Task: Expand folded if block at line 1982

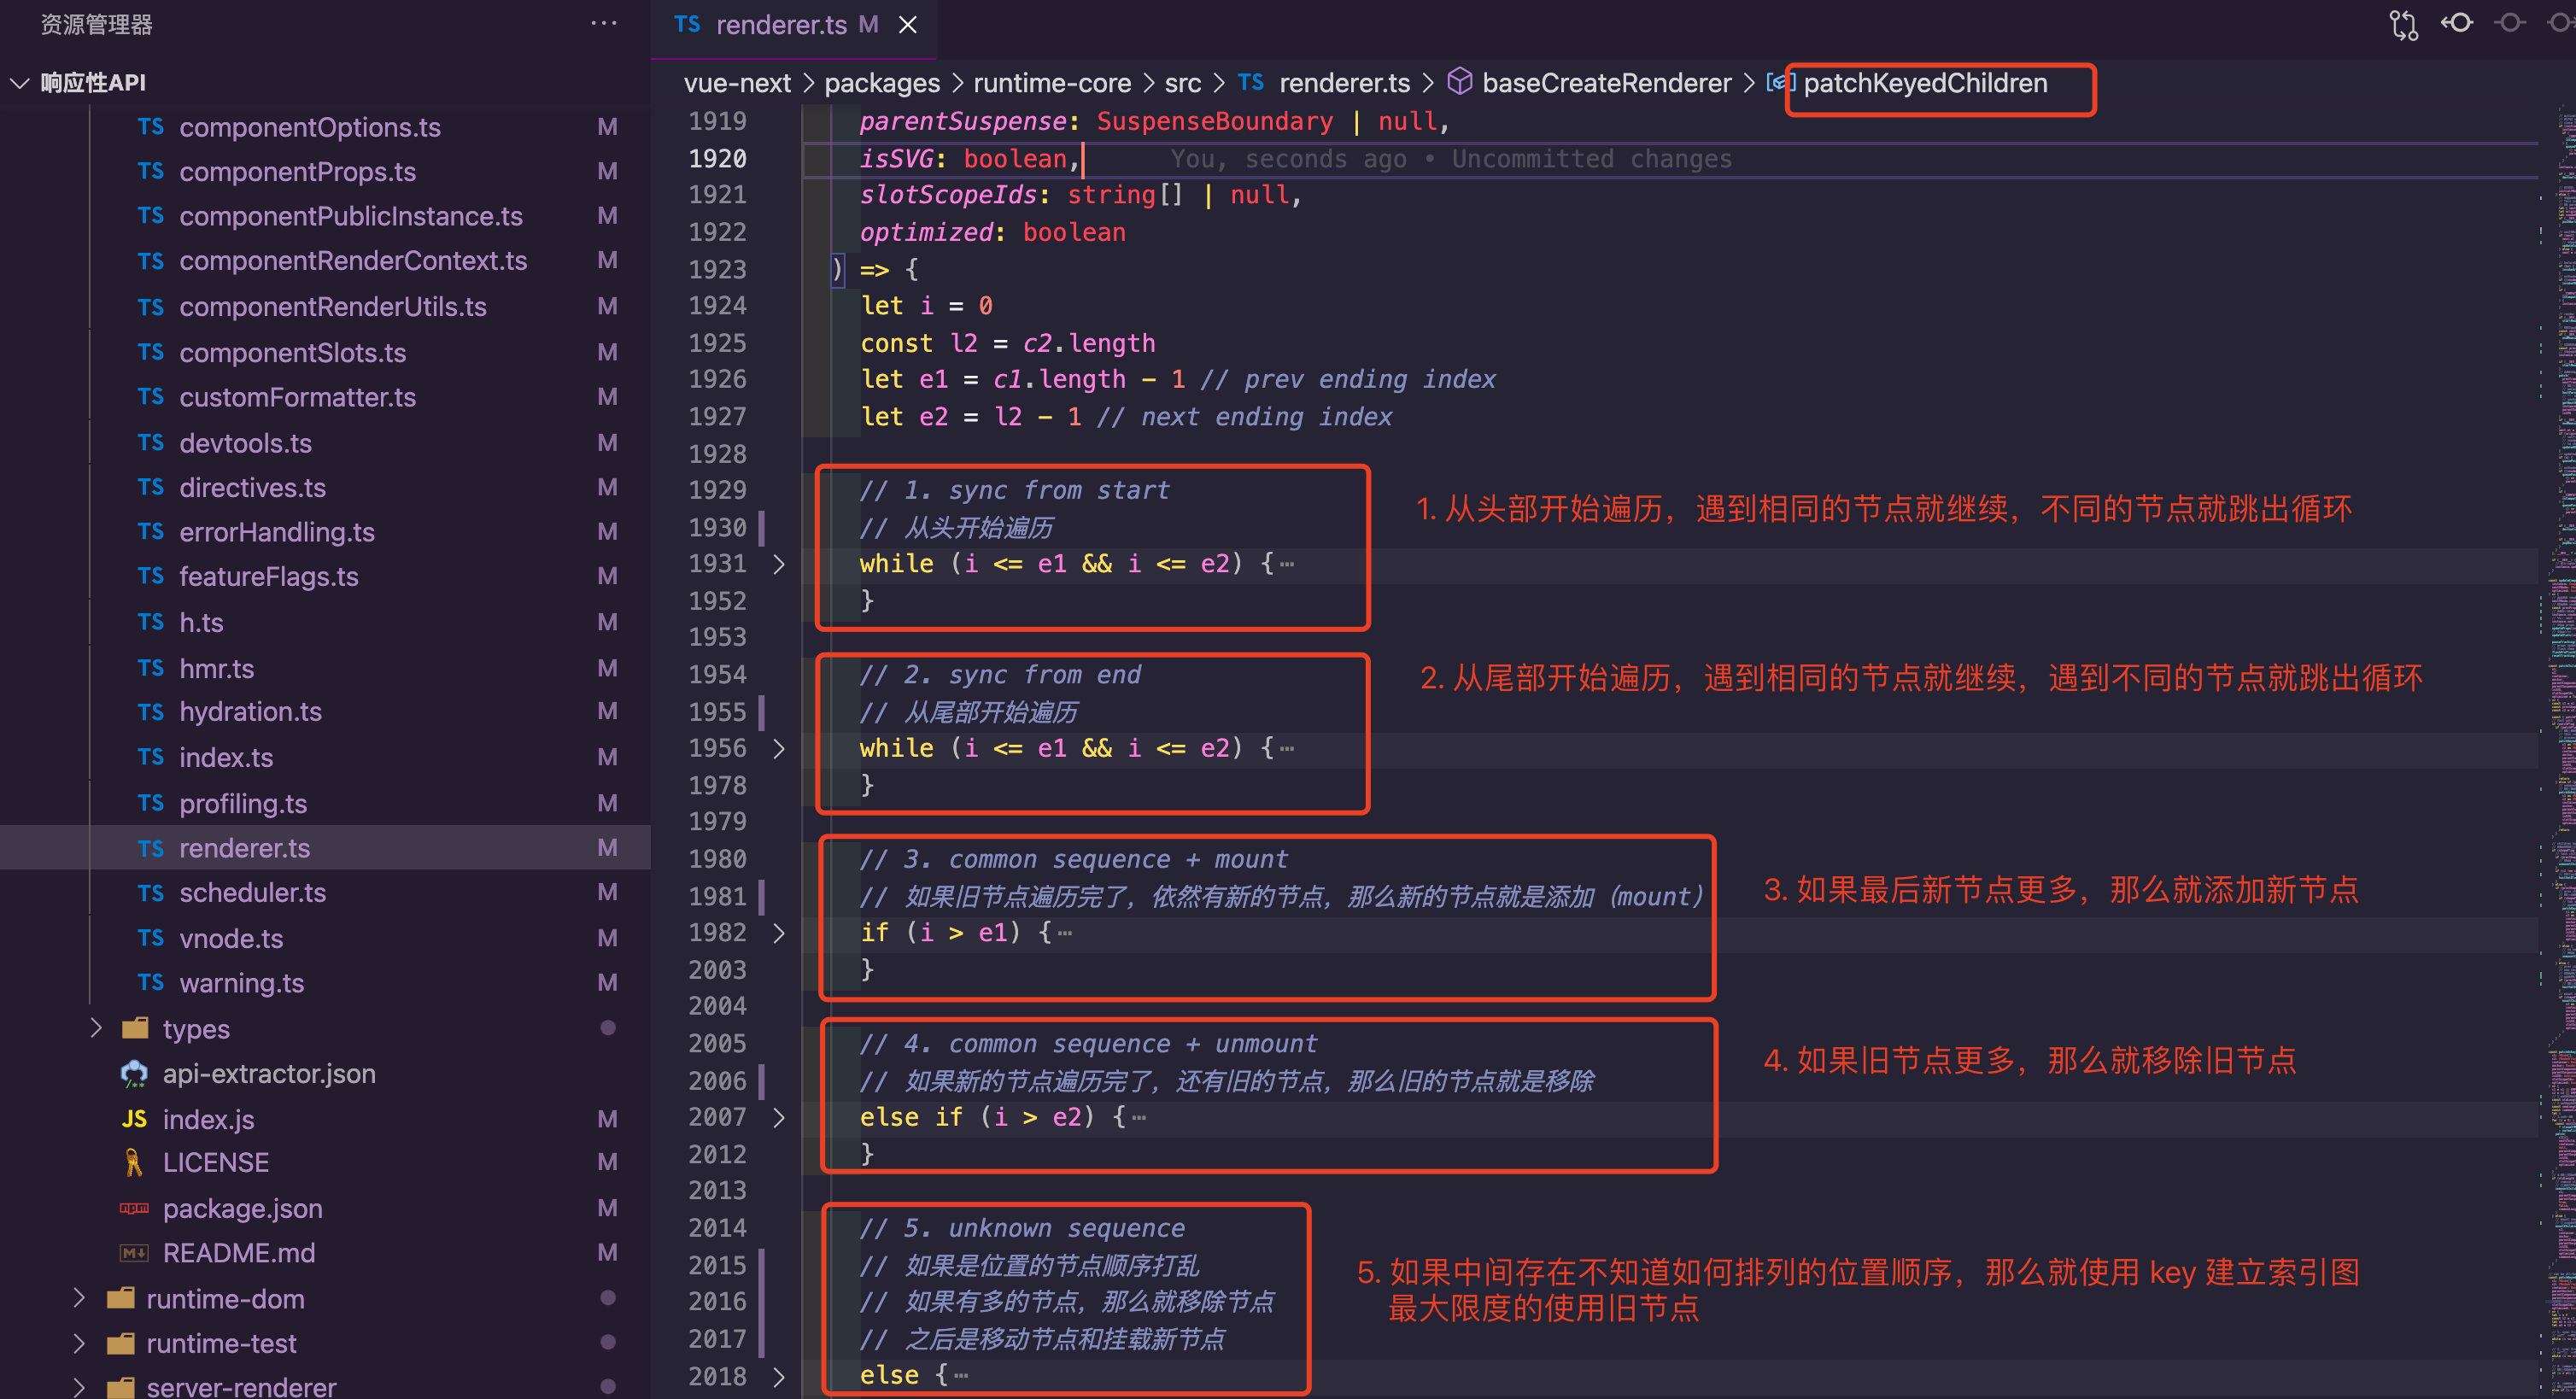Action: click(779, 933)
